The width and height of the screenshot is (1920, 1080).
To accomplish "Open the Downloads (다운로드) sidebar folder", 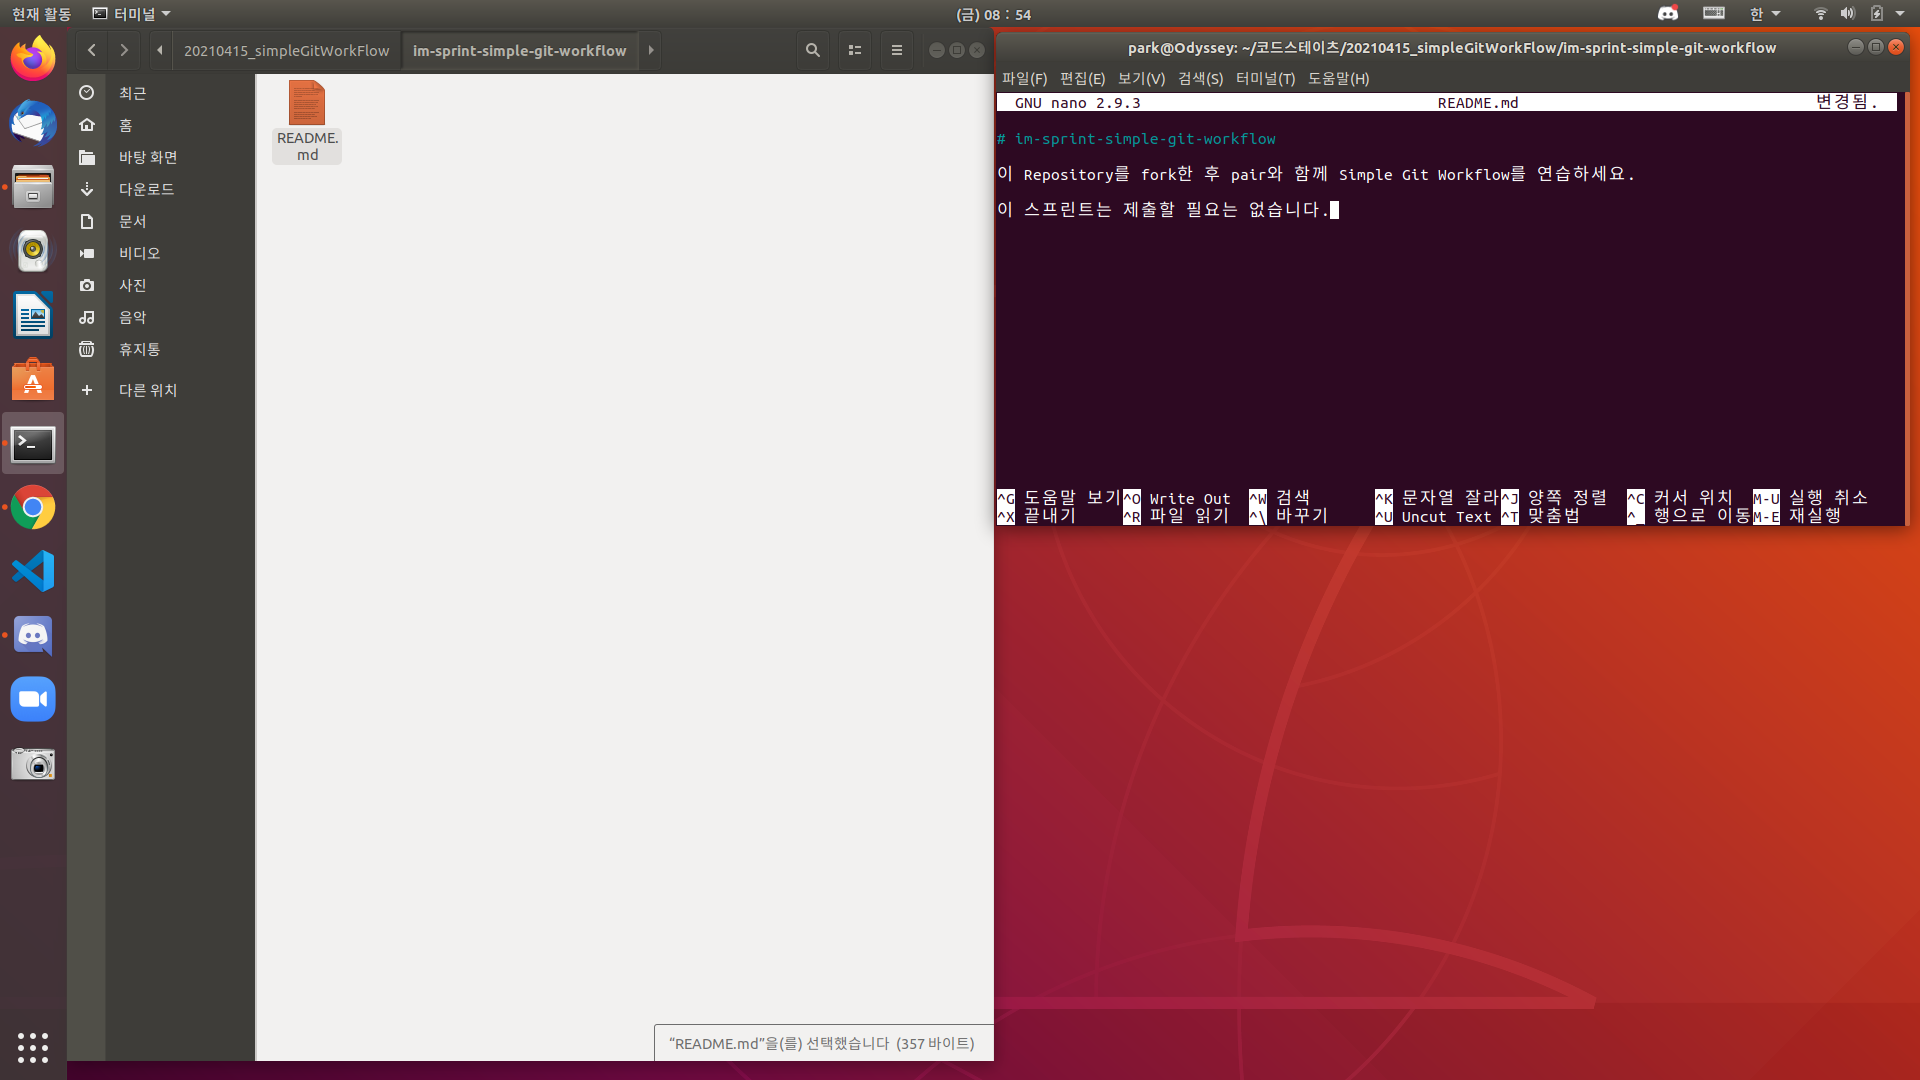I will click(x=146, y=189).
